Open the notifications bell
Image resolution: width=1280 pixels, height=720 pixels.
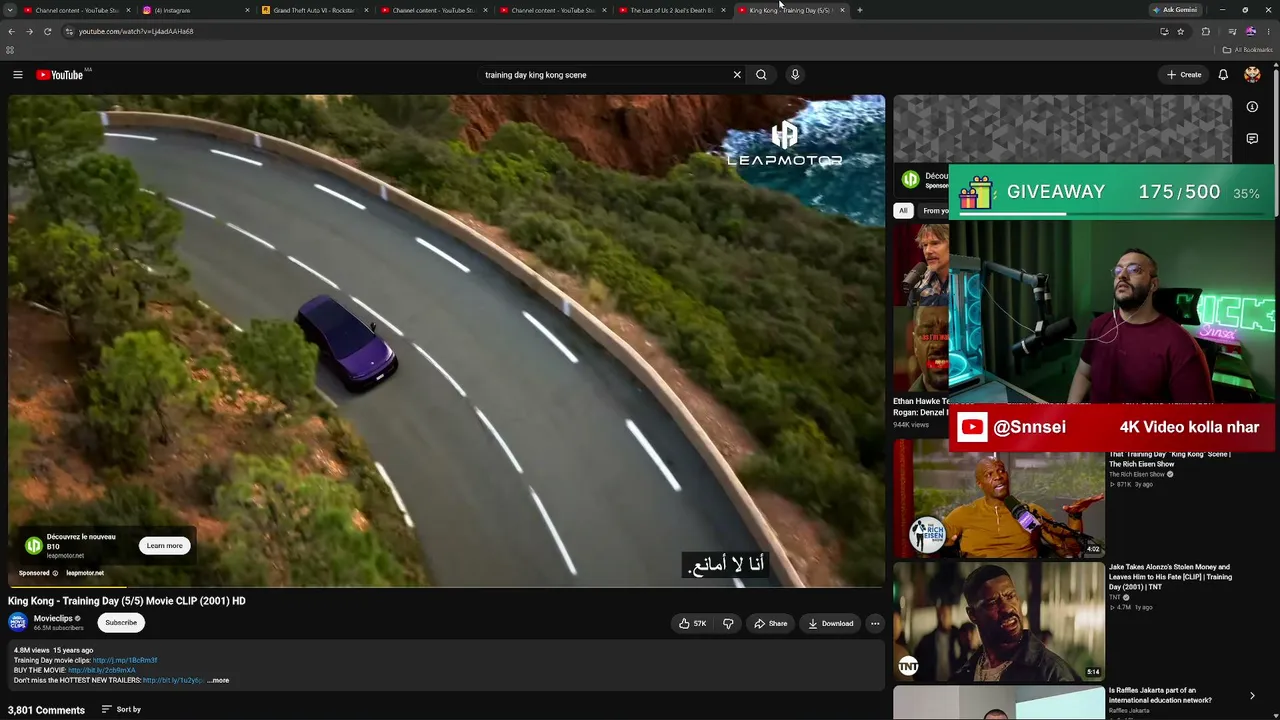click(1223, 75)
